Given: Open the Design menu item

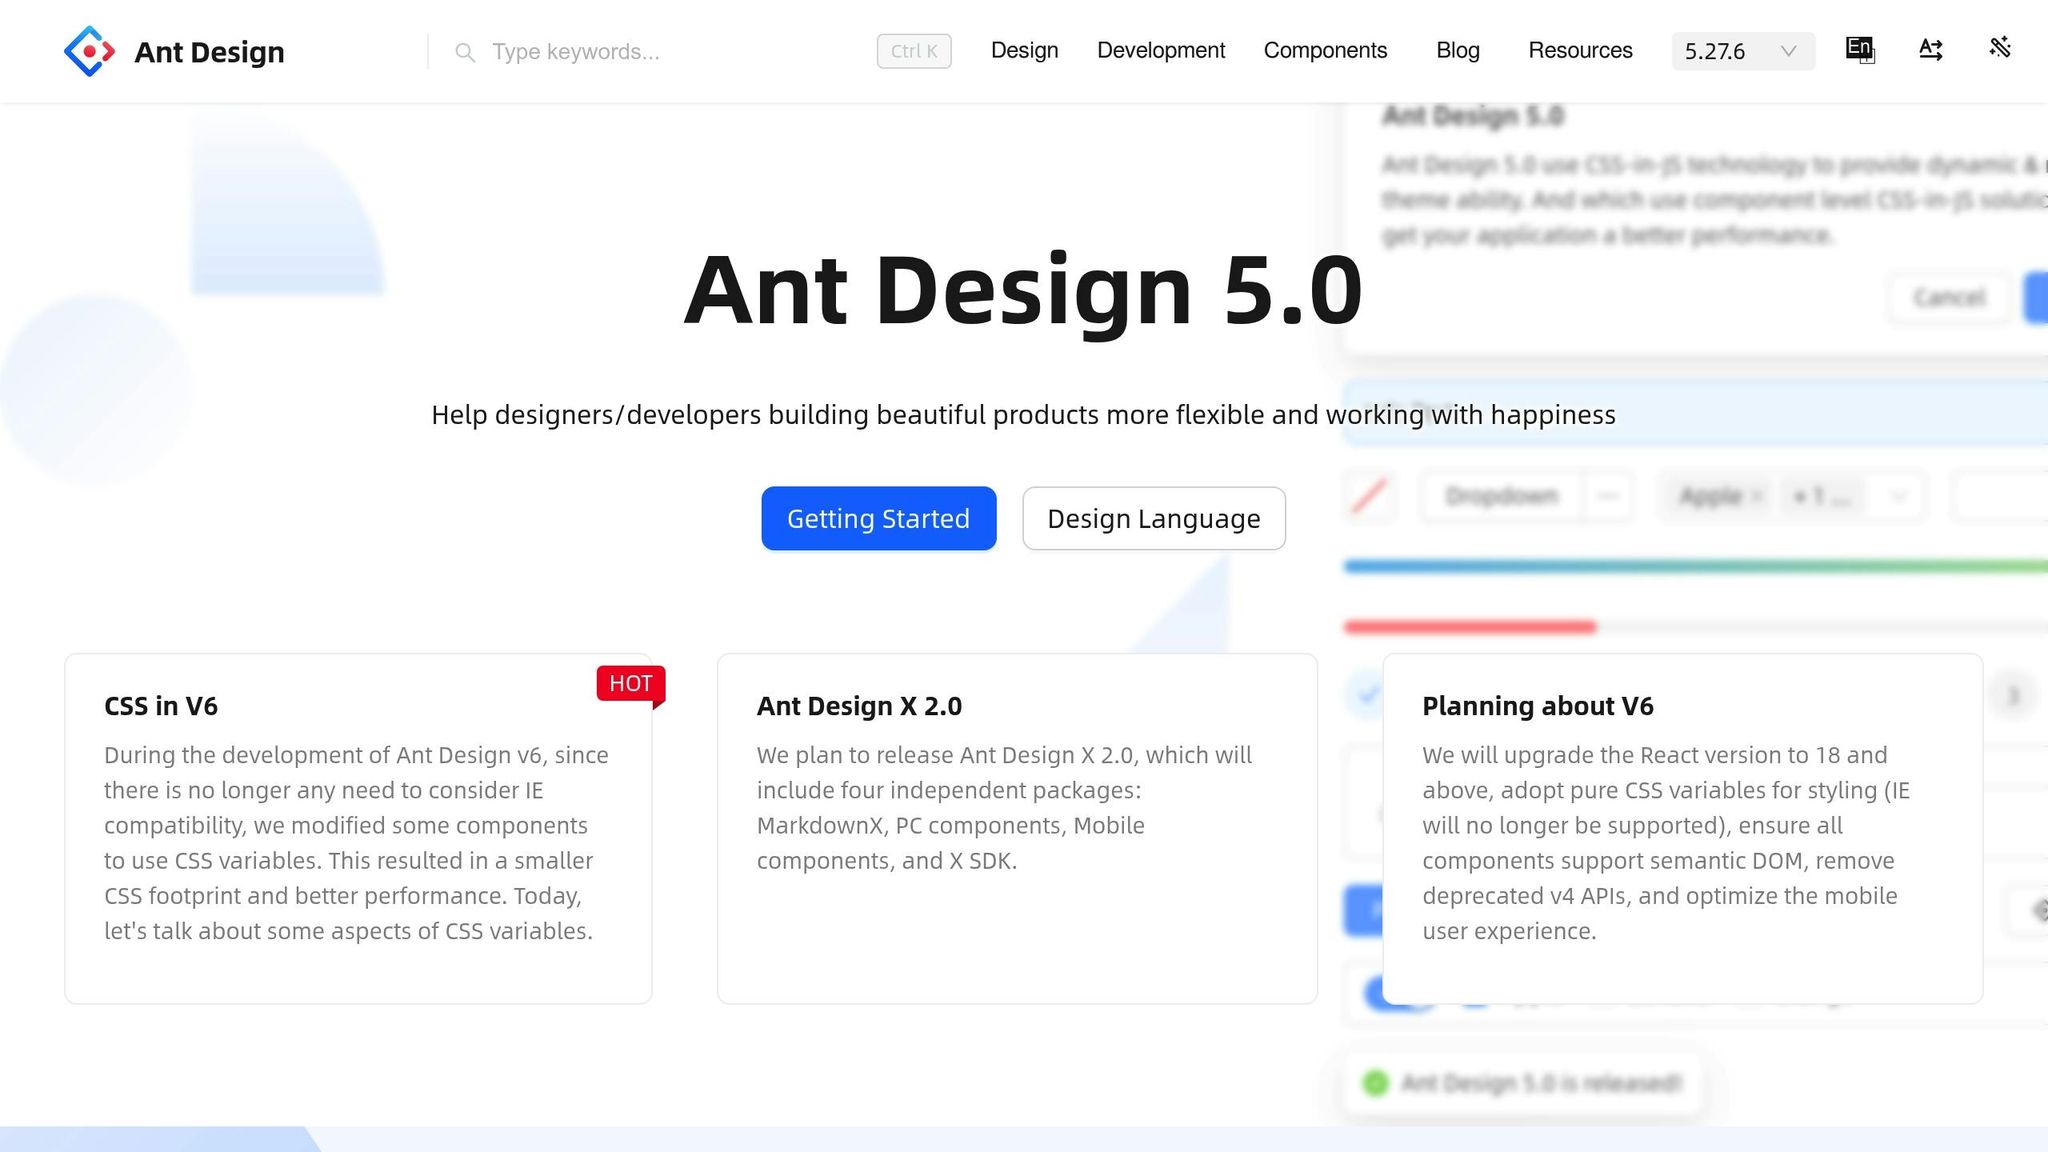Looking at the screenshot, I should coord(1024,50).
